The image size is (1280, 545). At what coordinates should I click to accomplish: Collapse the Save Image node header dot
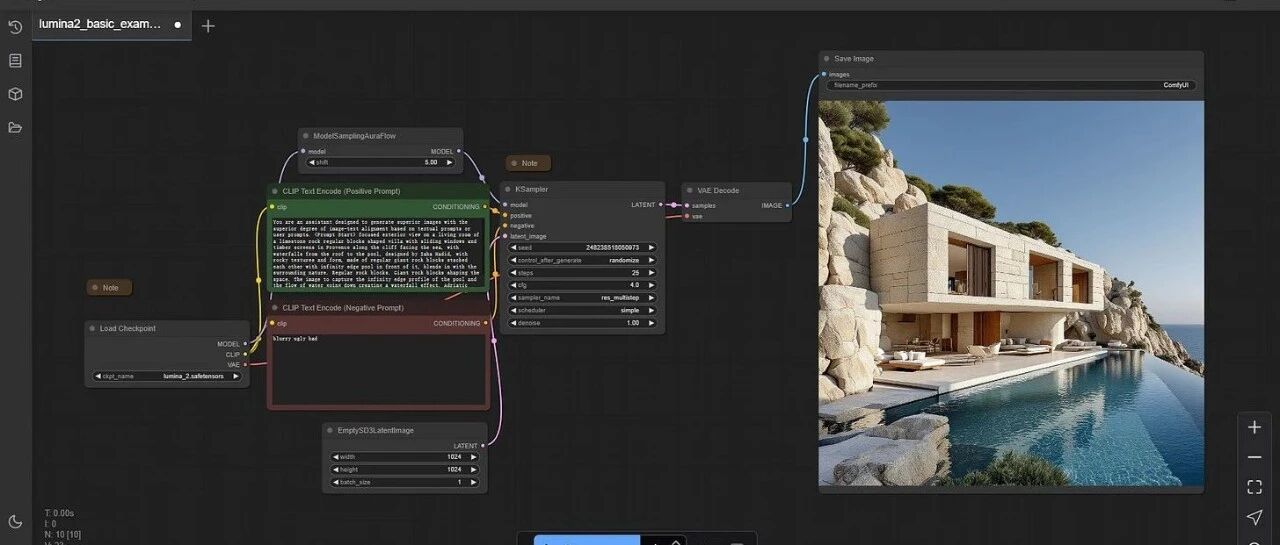826,59
